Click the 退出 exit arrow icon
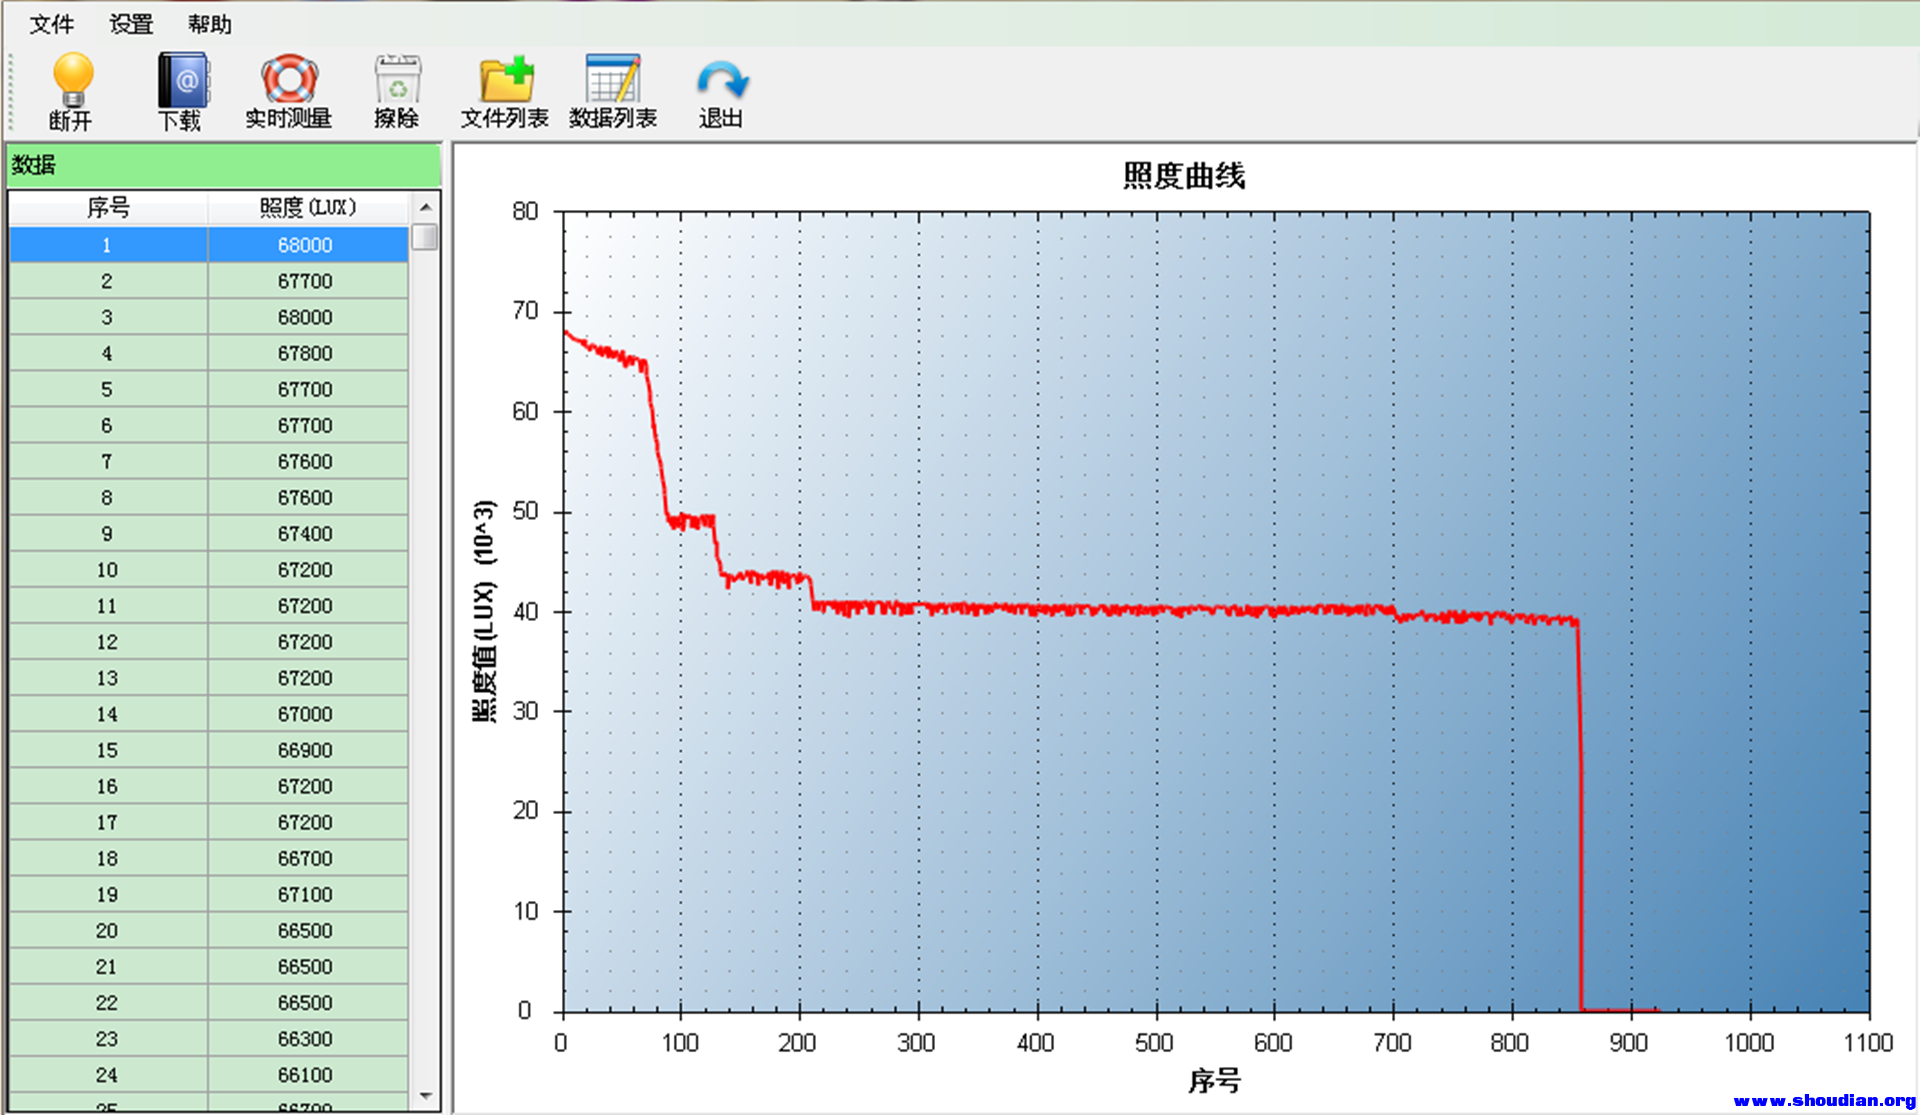 point(722,80)
